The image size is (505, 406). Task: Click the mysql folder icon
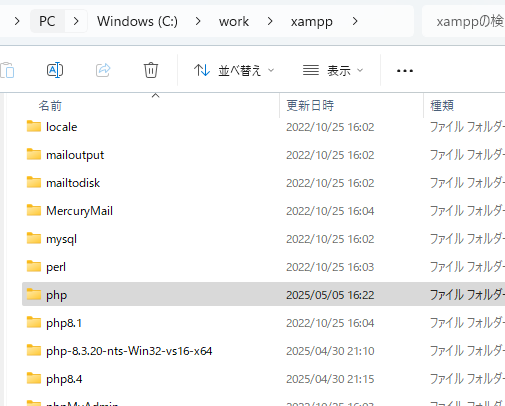[x=34, y=238]
